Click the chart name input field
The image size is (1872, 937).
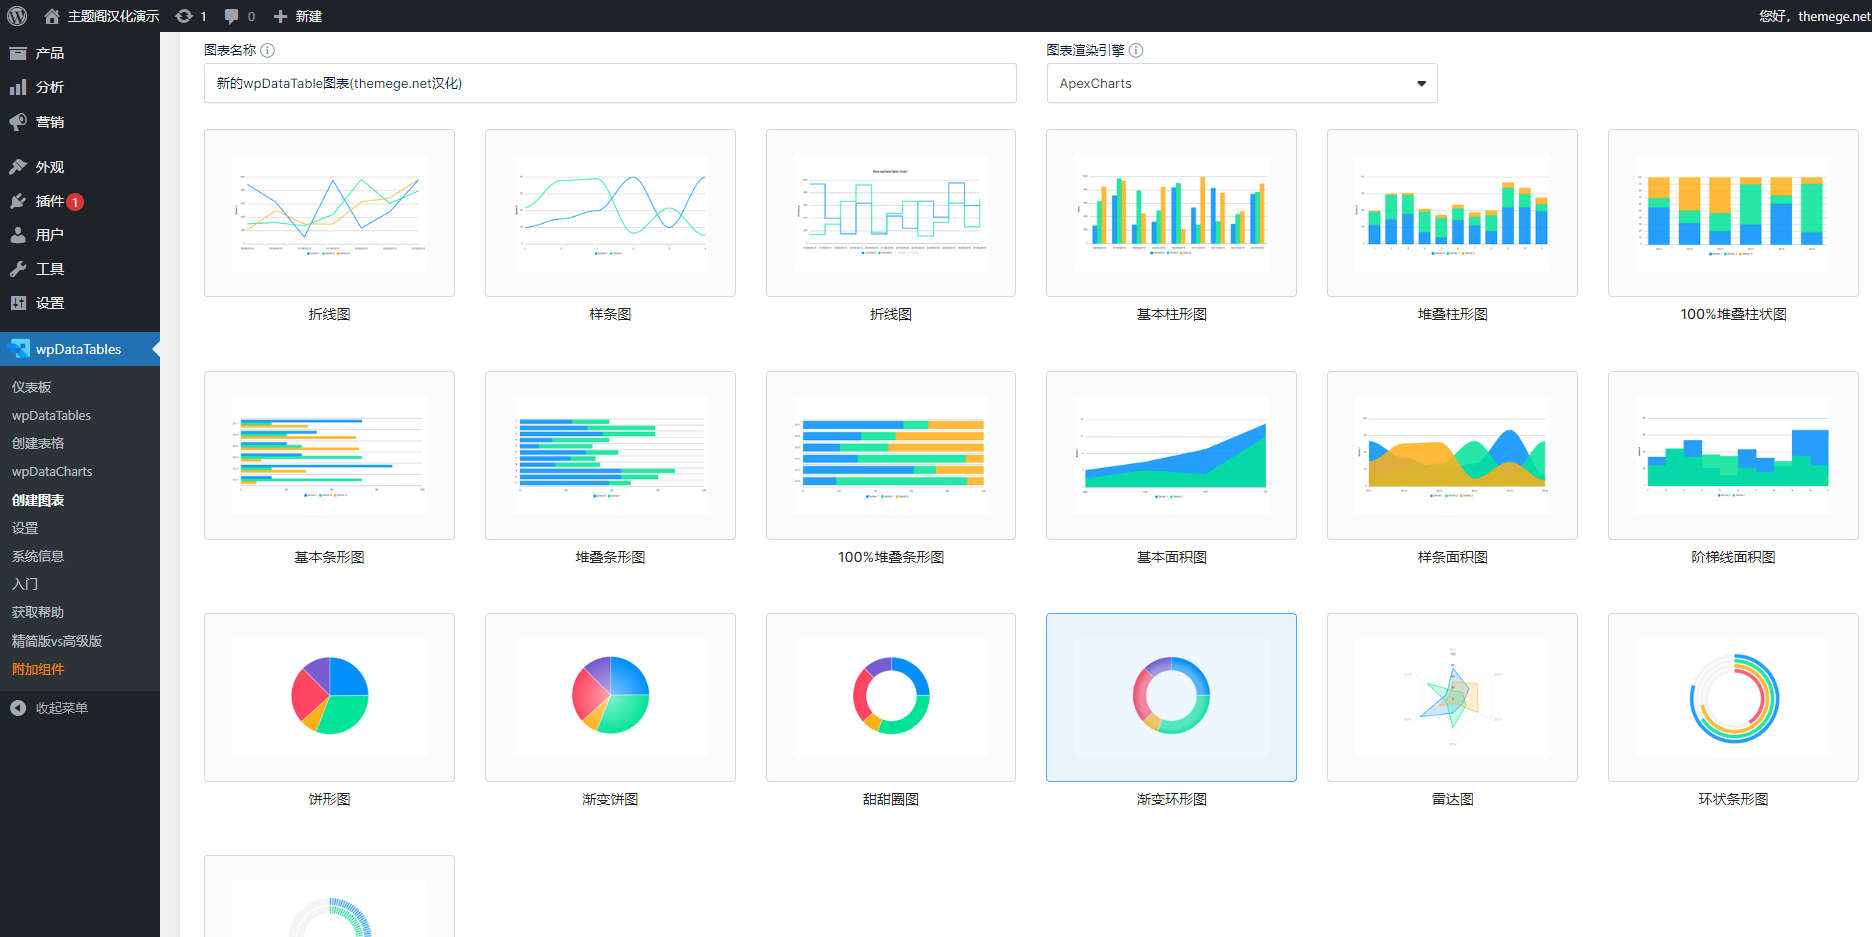click(x=610, y=83)
